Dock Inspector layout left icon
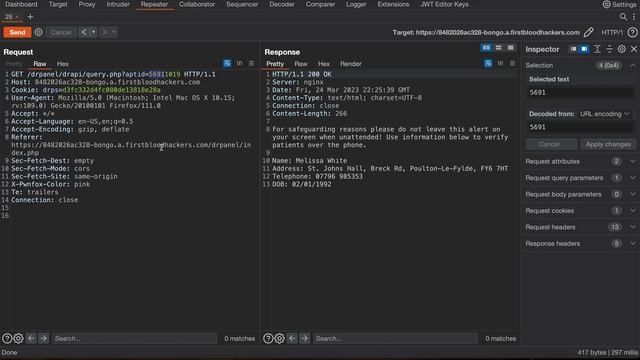This screenshot has width=640, height=360. click(x=573, y=49)
